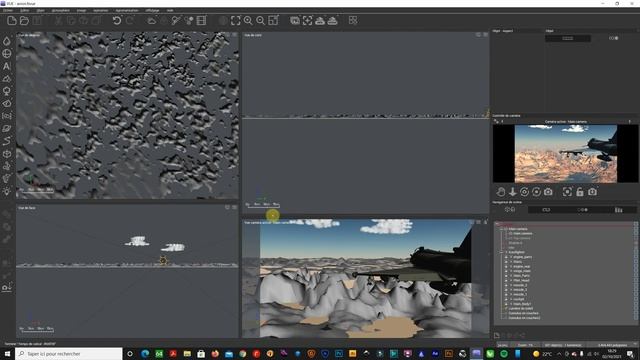Open the Objet menu
This screenshot has height=360, width=640.
point(40,10)
